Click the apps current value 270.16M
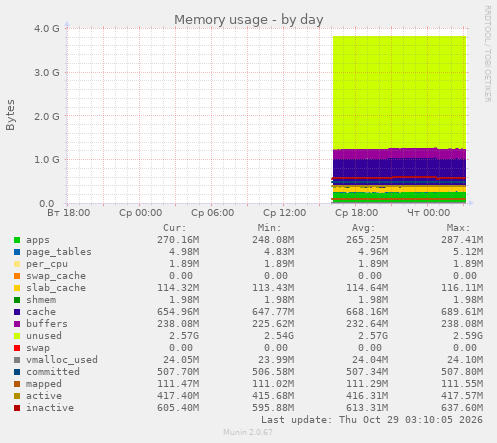This screenshot has width=497, height=443. 178,240
